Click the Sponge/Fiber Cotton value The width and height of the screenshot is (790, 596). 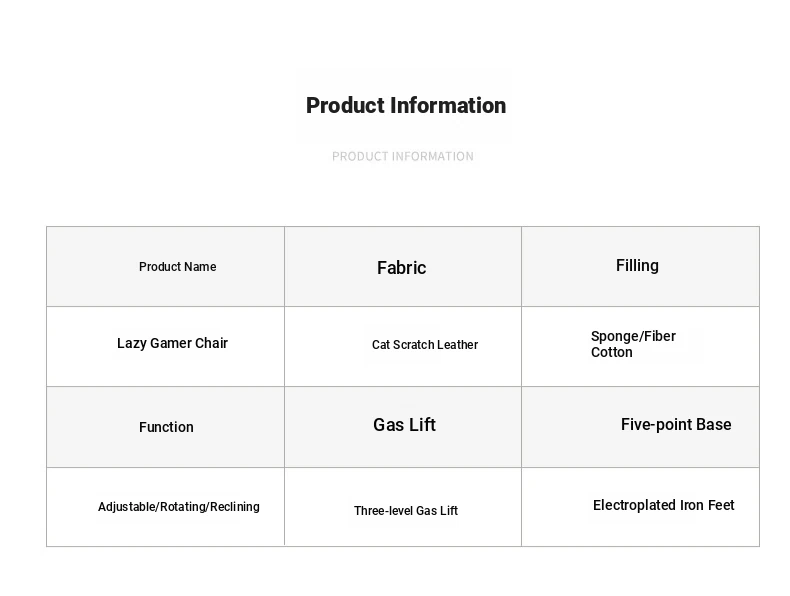pos(633,344)
